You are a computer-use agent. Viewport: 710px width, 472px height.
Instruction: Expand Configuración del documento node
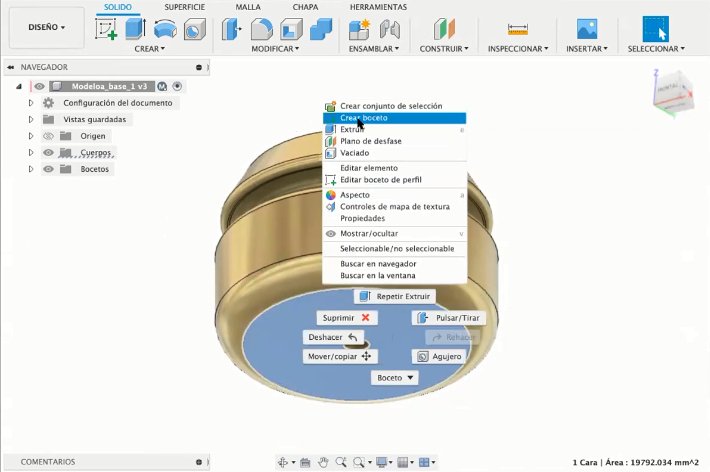click(31, 103)
